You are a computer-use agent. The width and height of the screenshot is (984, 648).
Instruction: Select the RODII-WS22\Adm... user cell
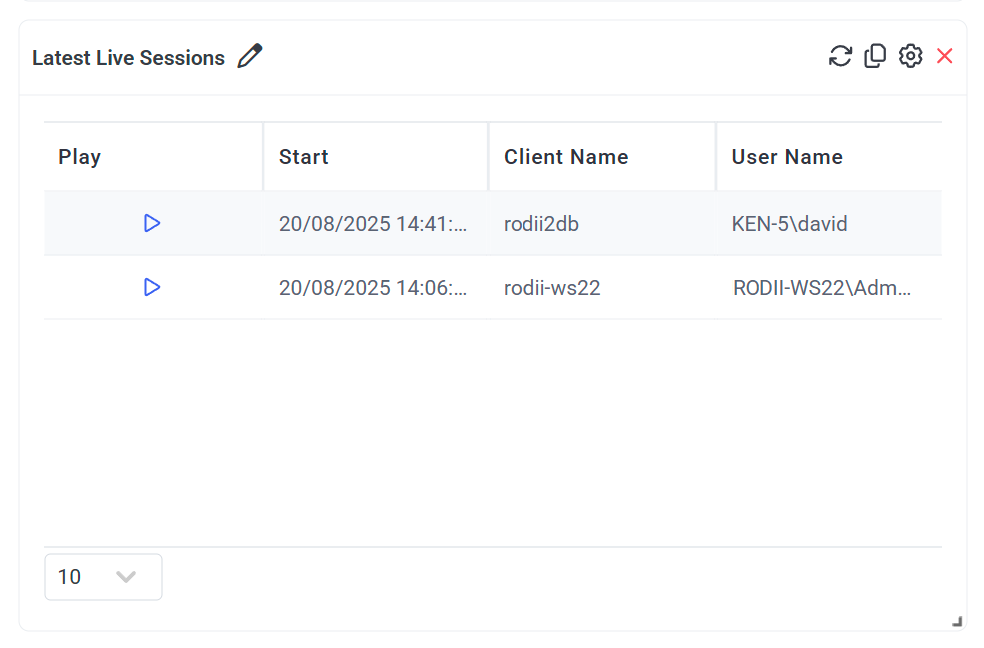(x=822, y=288)
